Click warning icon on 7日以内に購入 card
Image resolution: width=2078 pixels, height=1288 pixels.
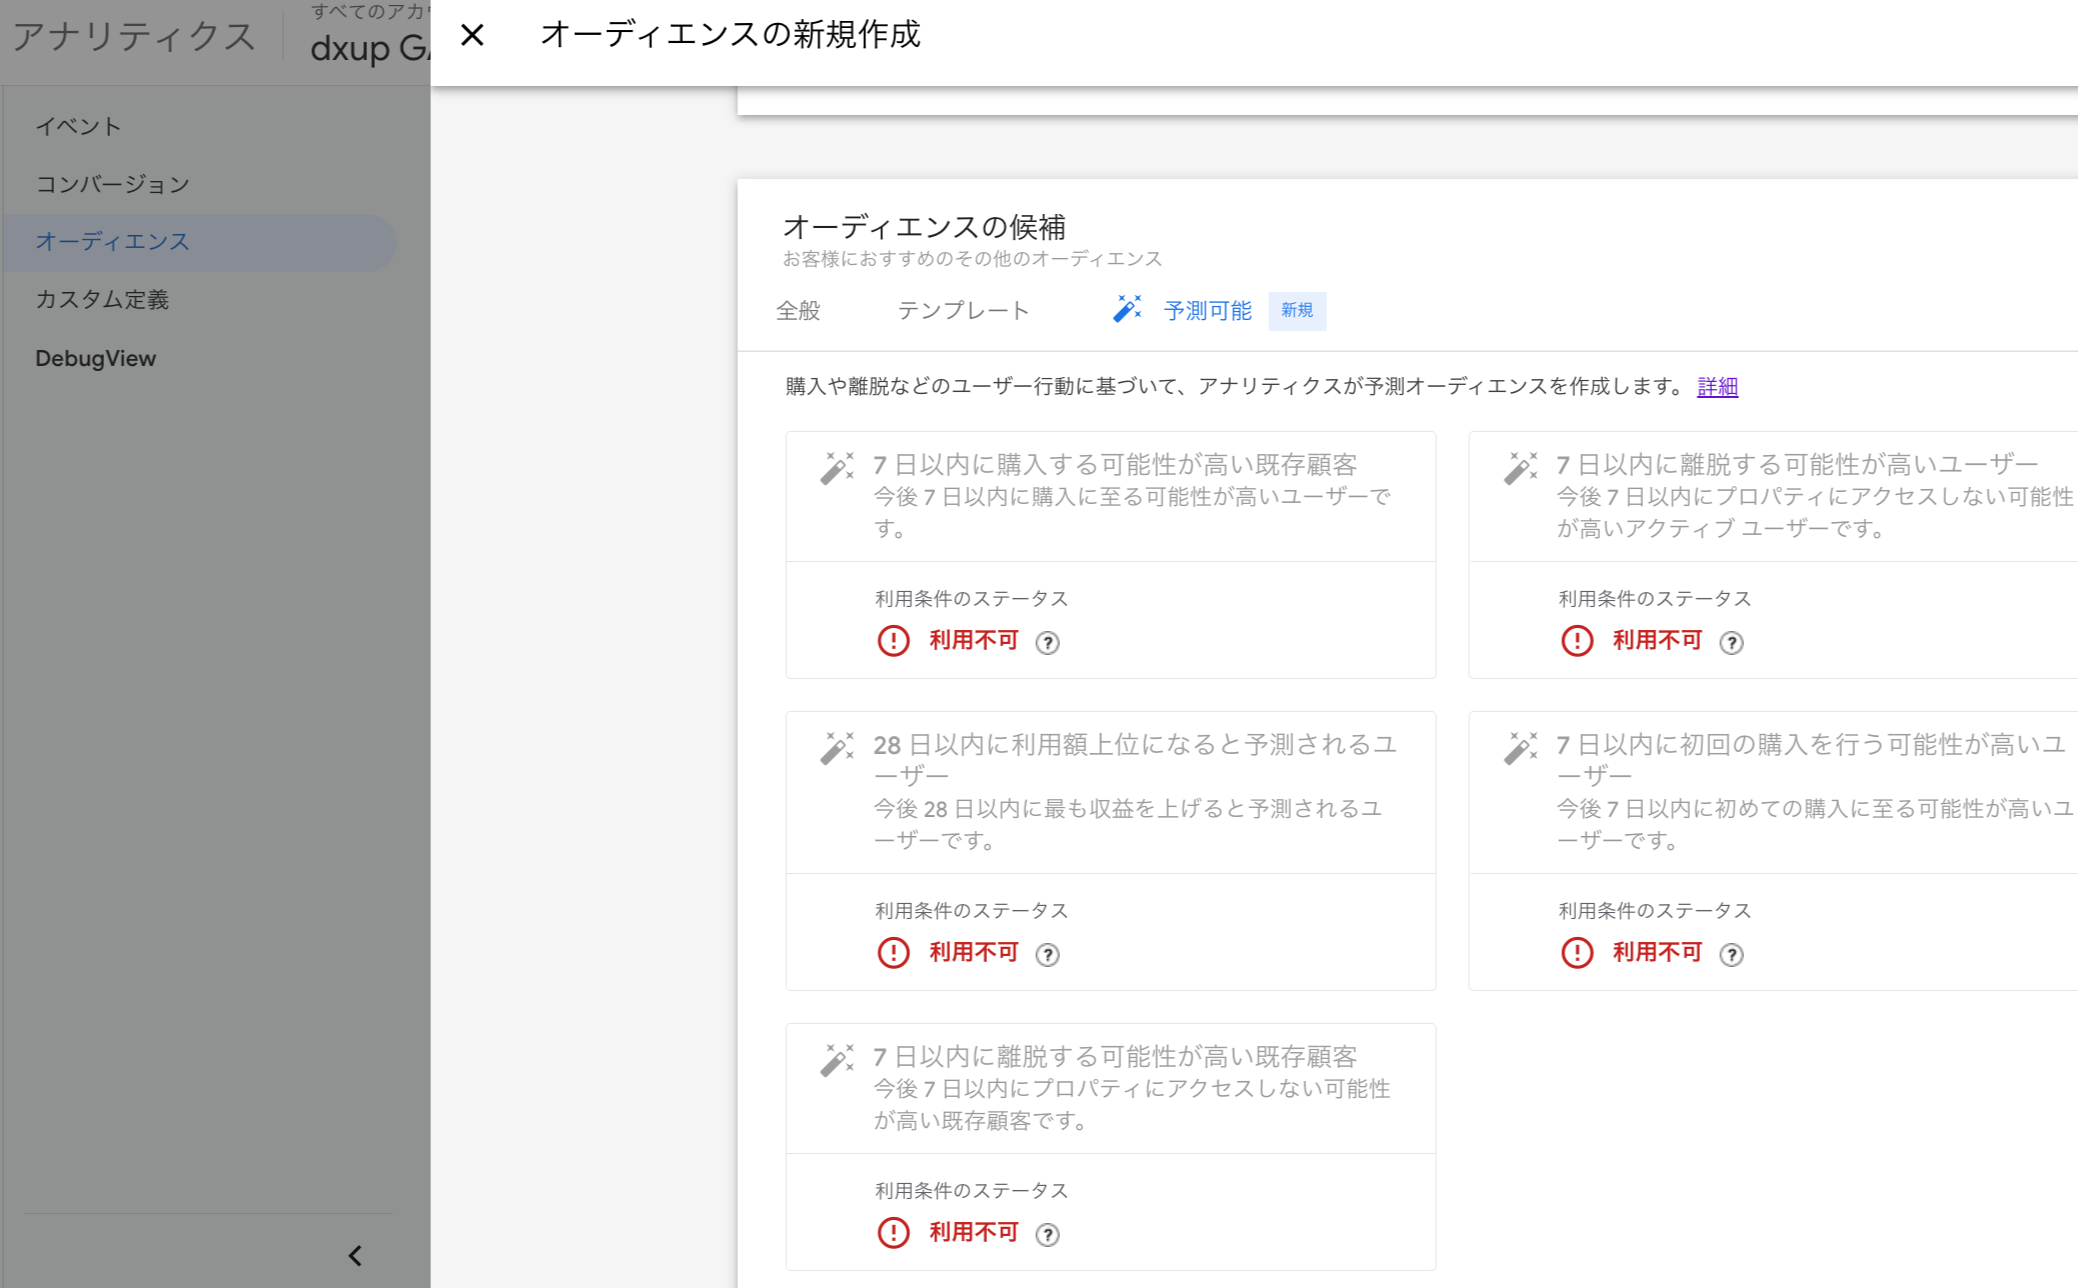[893, 641]
